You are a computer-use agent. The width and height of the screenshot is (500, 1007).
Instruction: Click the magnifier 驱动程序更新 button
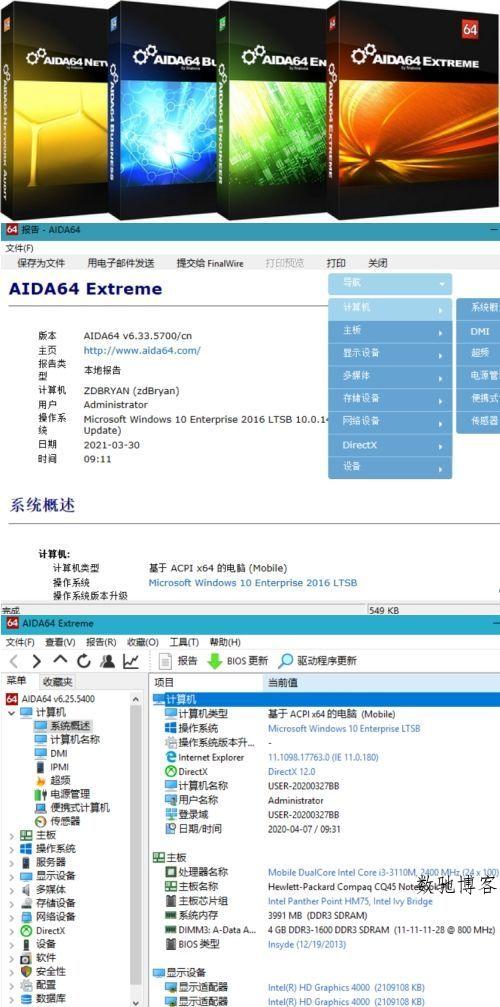click(318, 661)
